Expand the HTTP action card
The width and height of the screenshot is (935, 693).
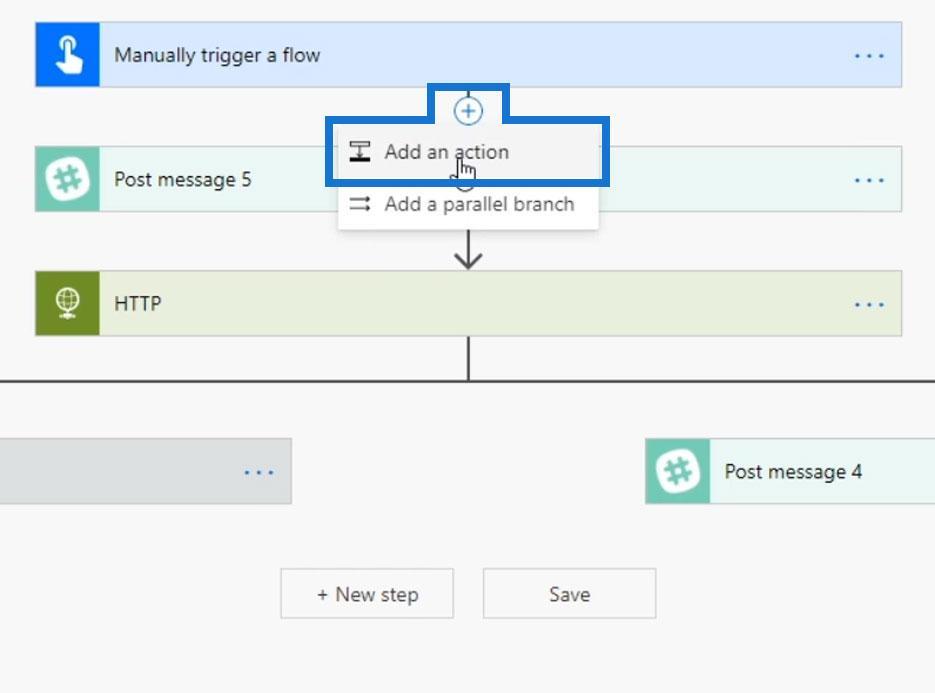tap(469, 304)
